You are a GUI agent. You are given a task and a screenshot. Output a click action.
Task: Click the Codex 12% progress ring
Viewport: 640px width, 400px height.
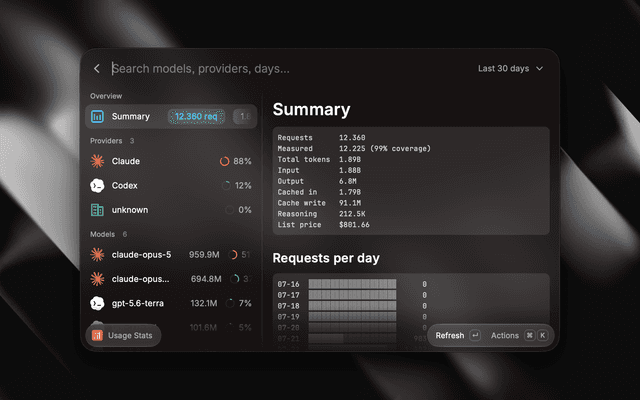(226, 186)
